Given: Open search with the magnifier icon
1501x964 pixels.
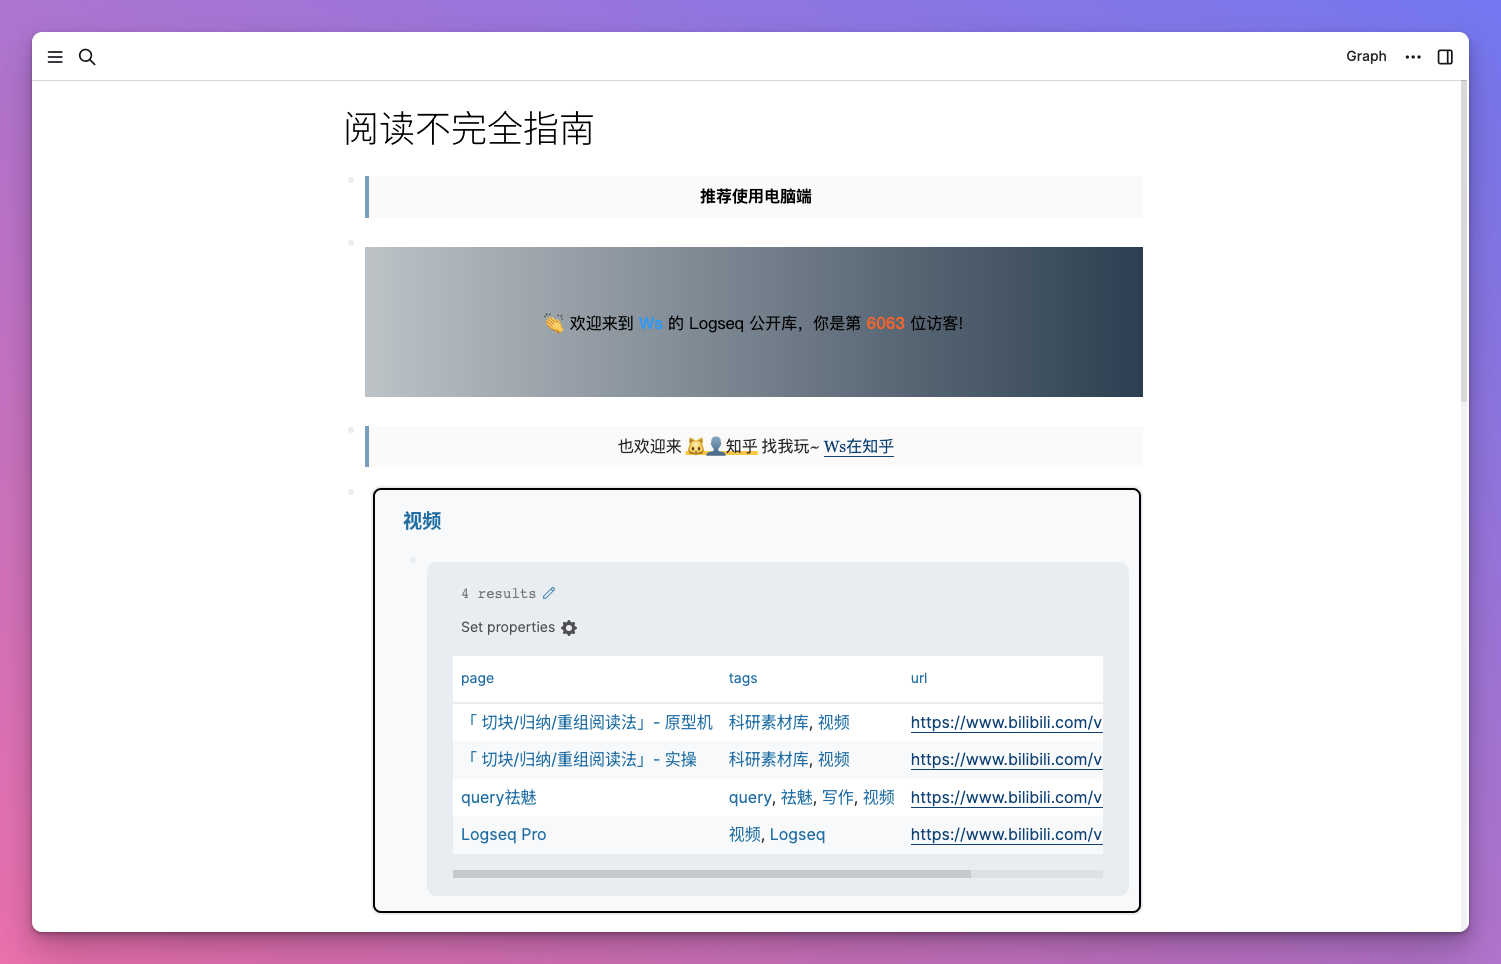Looking at the screenshot, I should (87, 57).
